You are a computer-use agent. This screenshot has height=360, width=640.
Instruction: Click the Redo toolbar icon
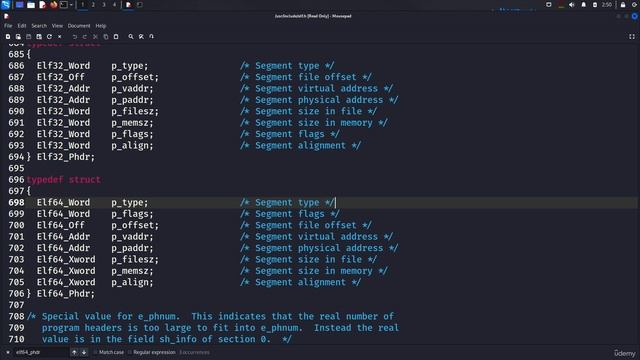tap(85, 37)
